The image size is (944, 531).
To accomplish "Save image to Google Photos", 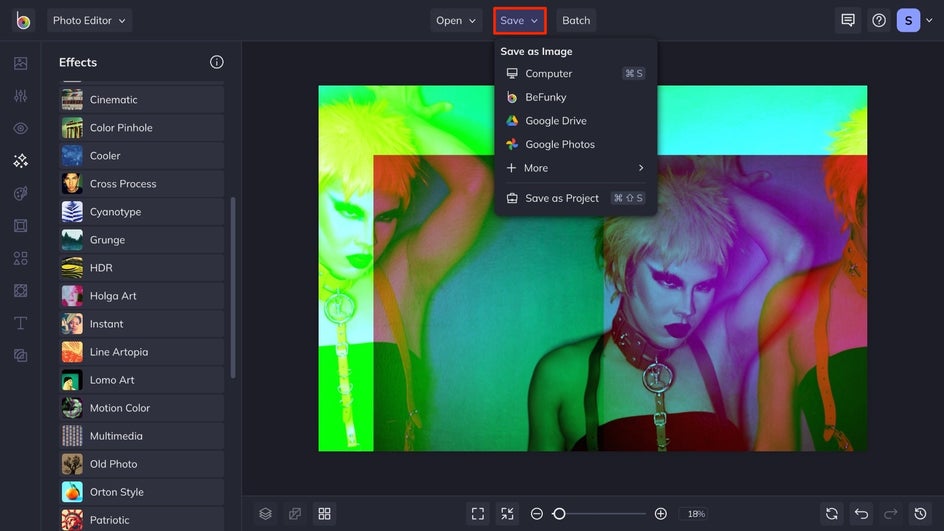I will 576,144.
